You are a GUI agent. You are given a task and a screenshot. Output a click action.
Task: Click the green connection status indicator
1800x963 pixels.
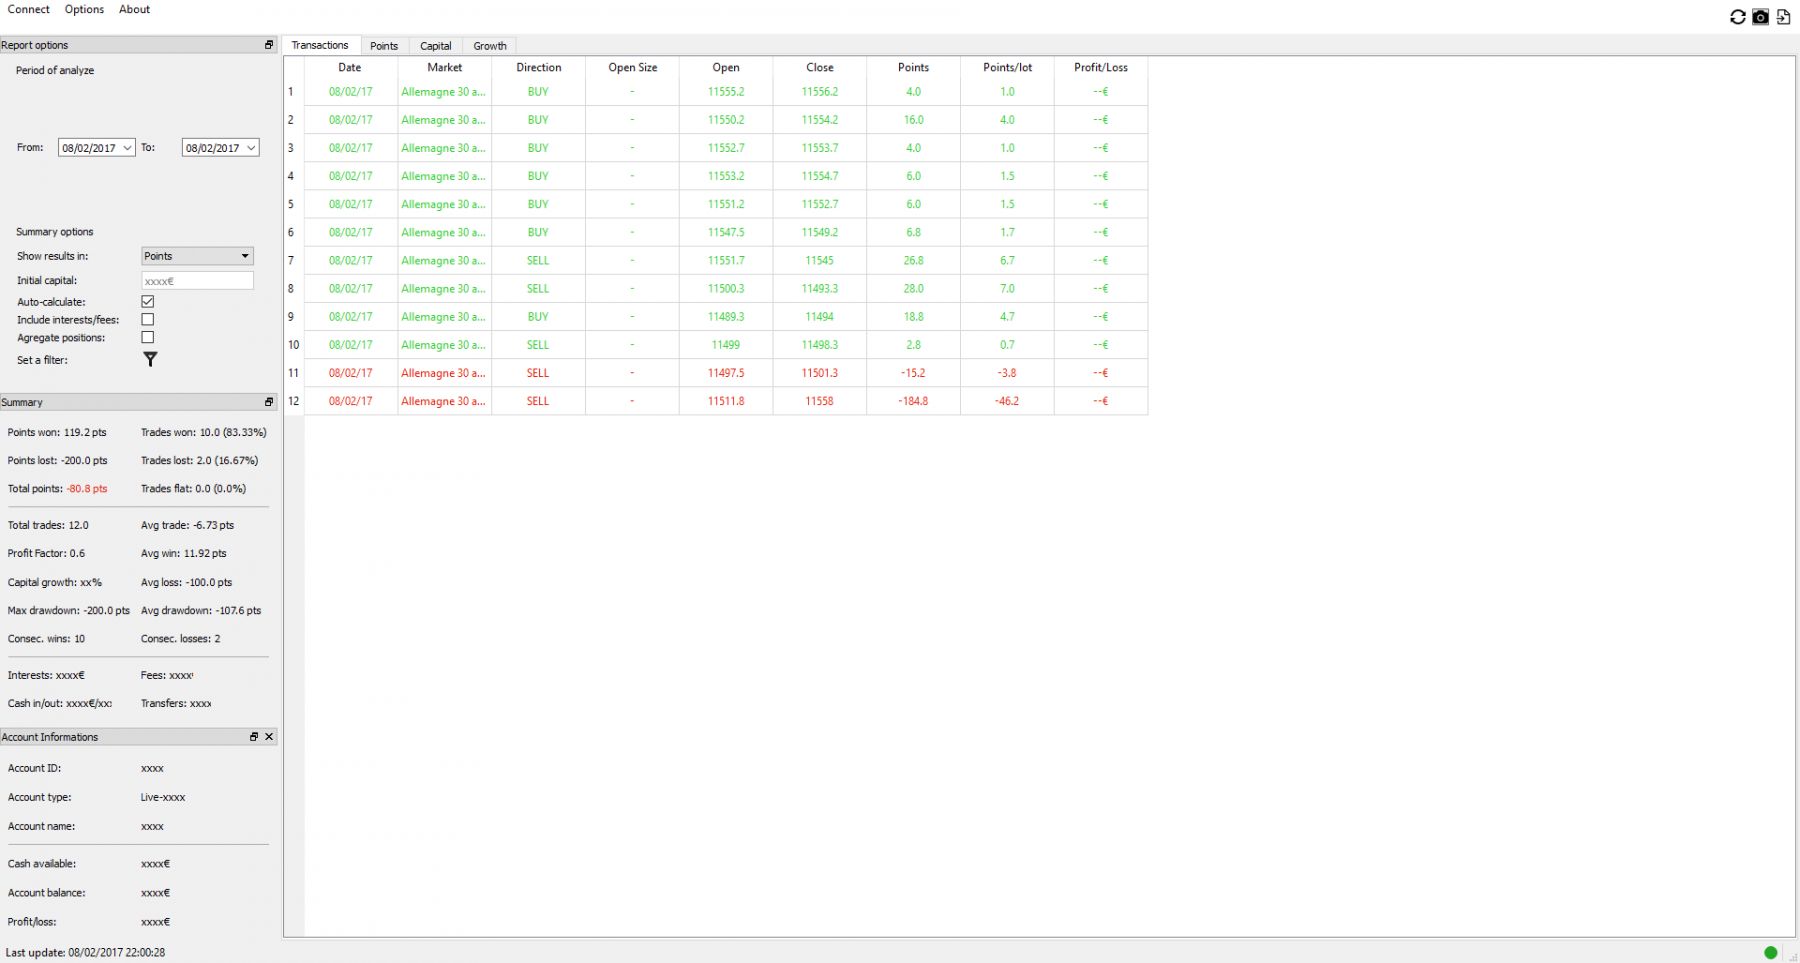point(1771,952)
